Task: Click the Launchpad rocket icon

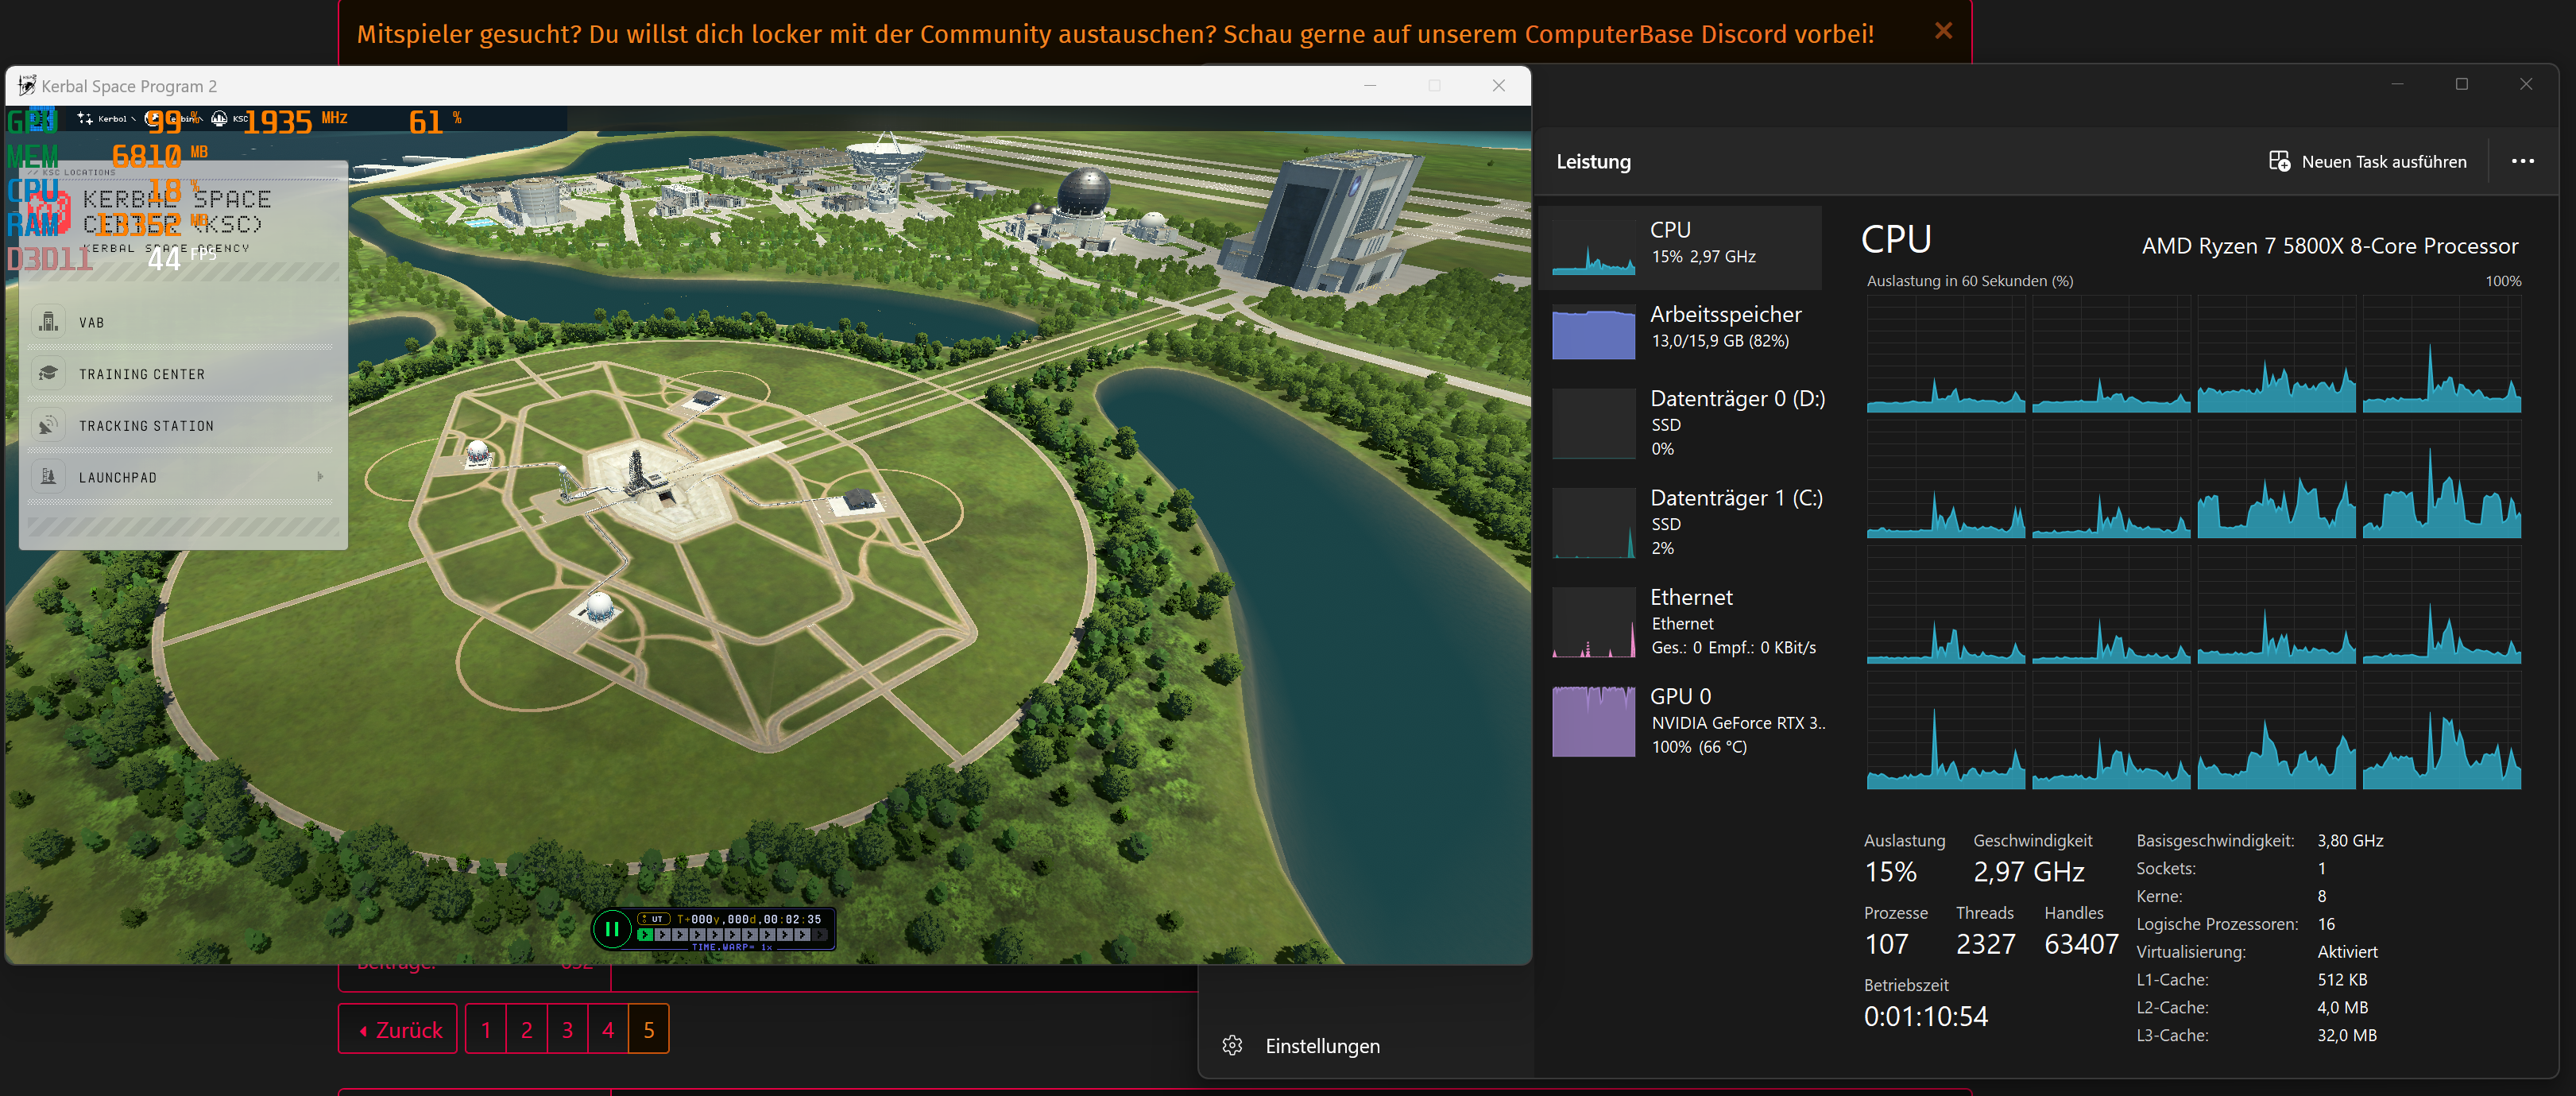Action: tap(48, 477)
